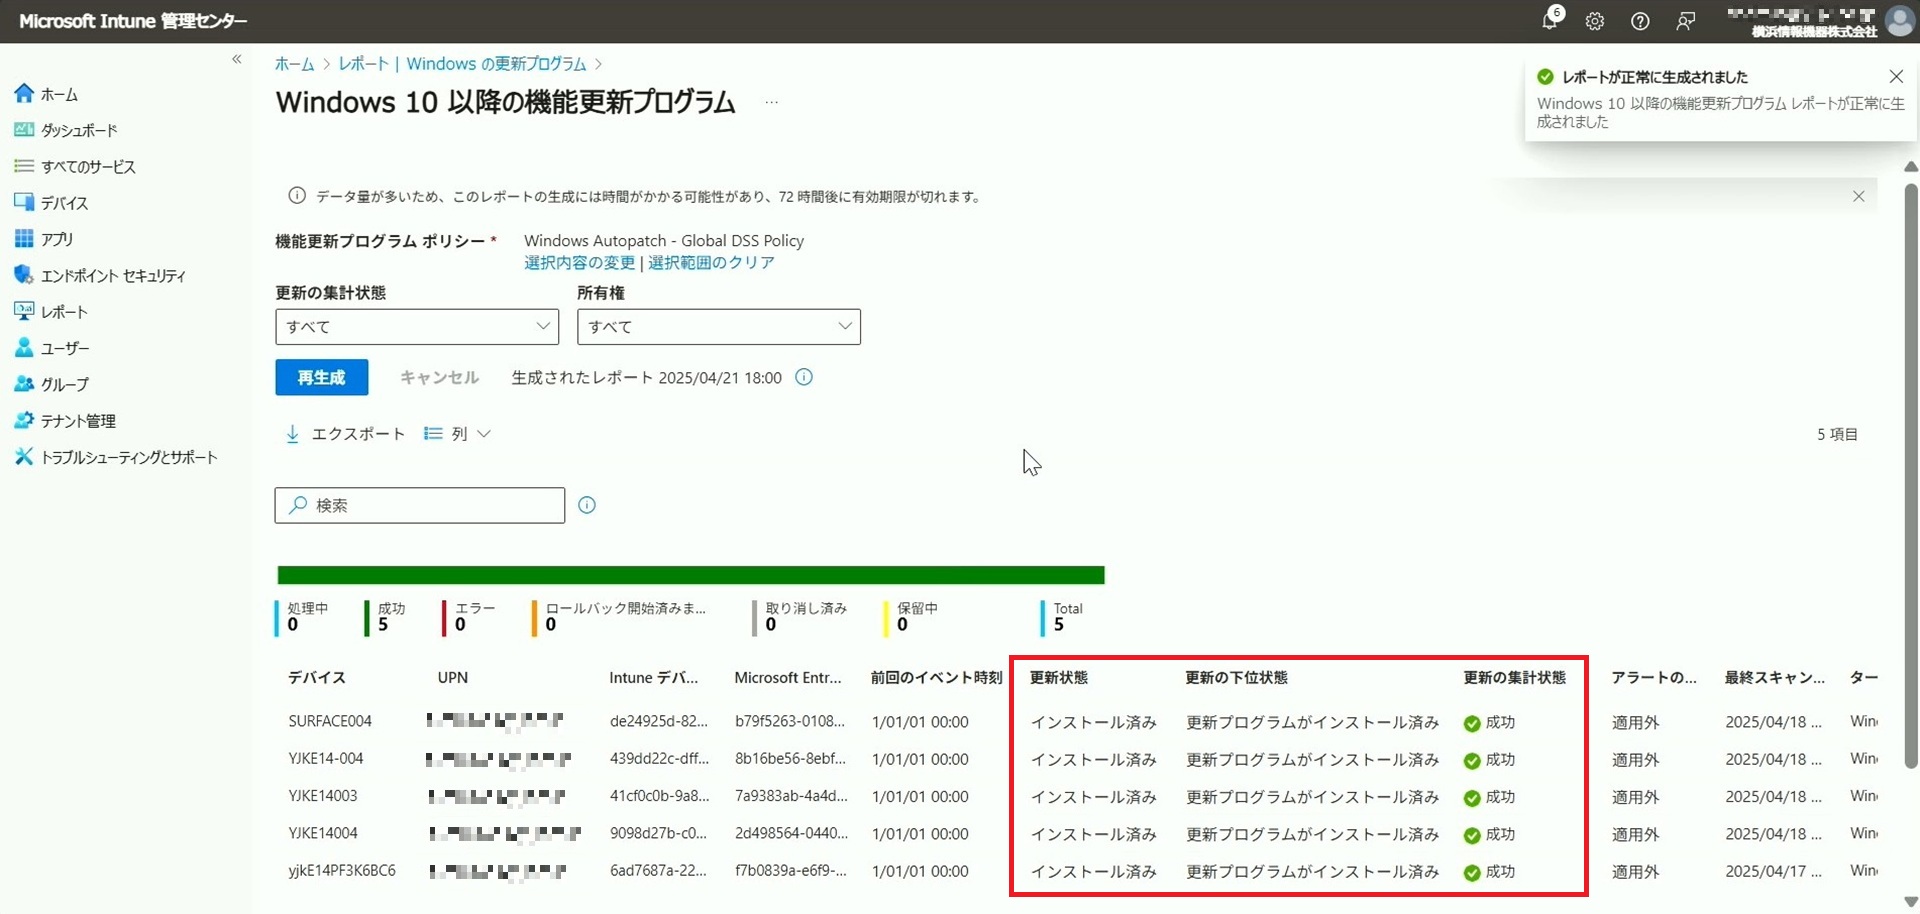Sort by 前回のイベント時刻 column header
This screenshot has height=914, width=1920.
[x=936, y=678]
